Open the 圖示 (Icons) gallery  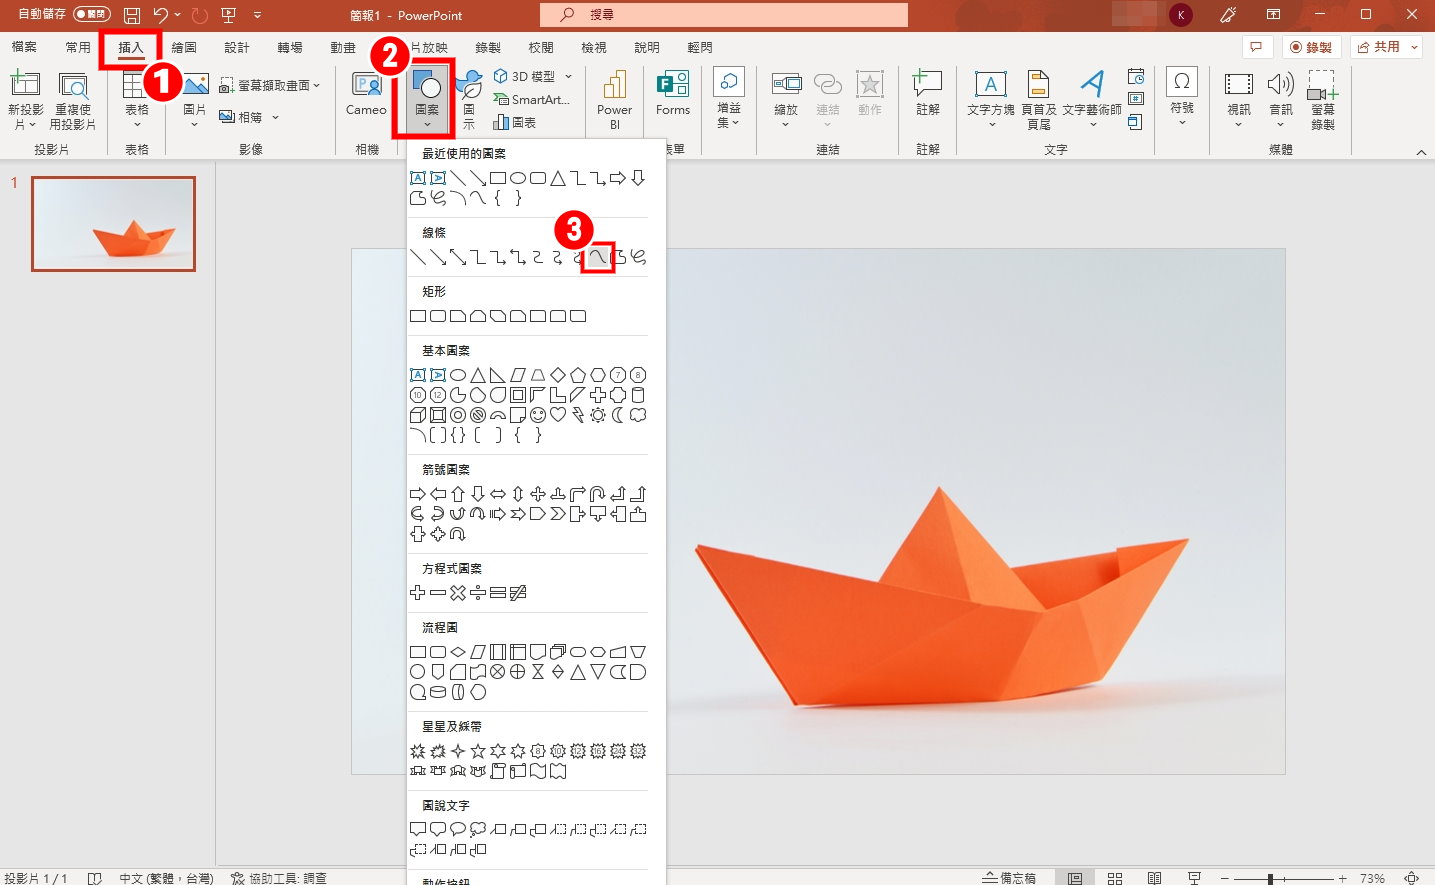469,100
